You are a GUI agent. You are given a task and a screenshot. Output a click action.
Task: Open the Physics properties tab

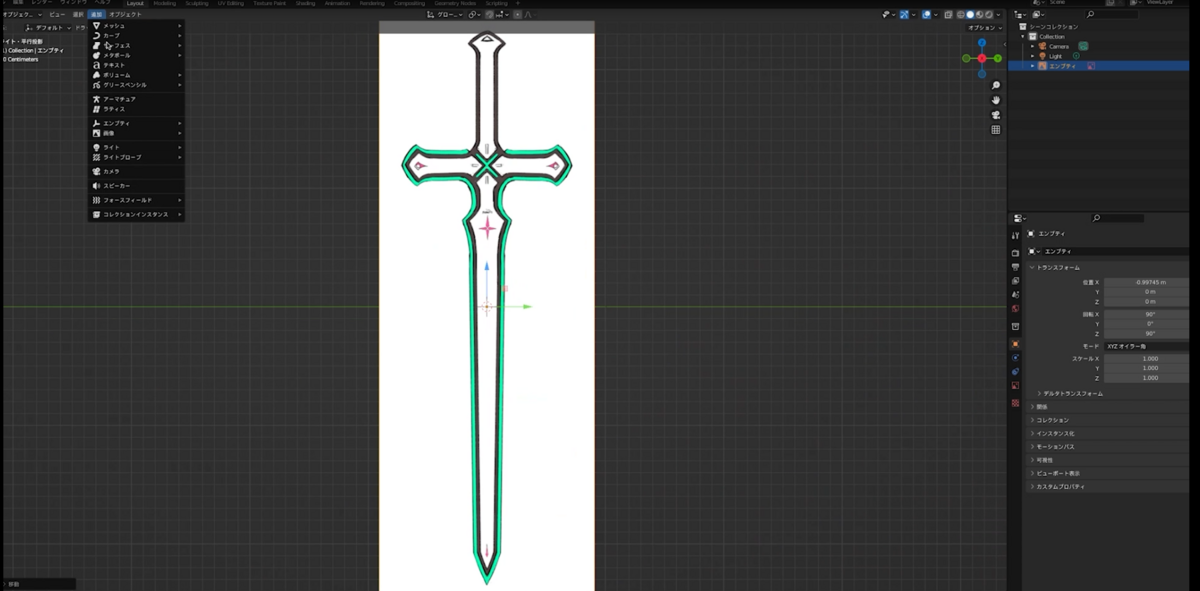(x=1015, y=357)
